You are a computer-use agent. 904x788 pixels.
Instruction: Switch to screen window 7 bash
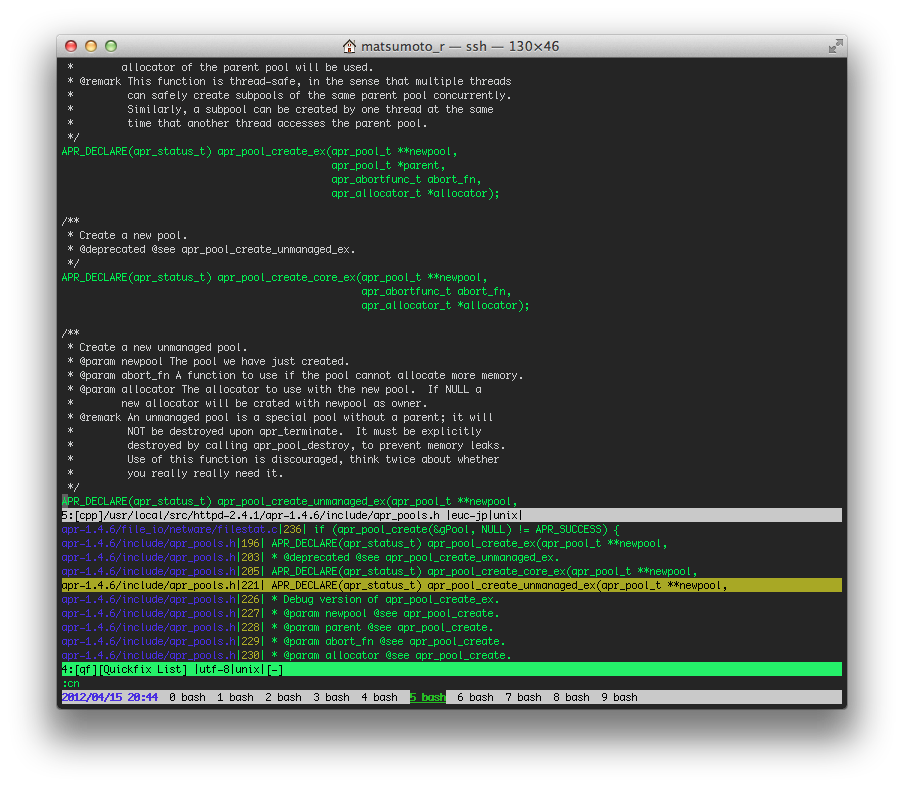(x=523, y=697)
